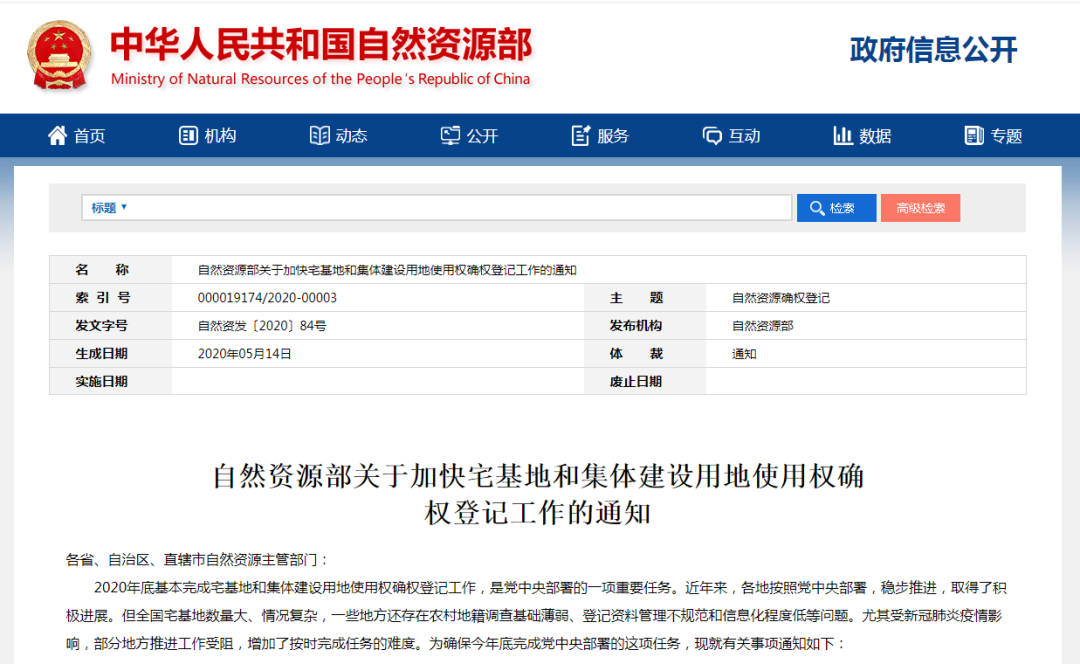
Task: Click the magnifier icon in 检索 button
Action: (x=817, y=208)
